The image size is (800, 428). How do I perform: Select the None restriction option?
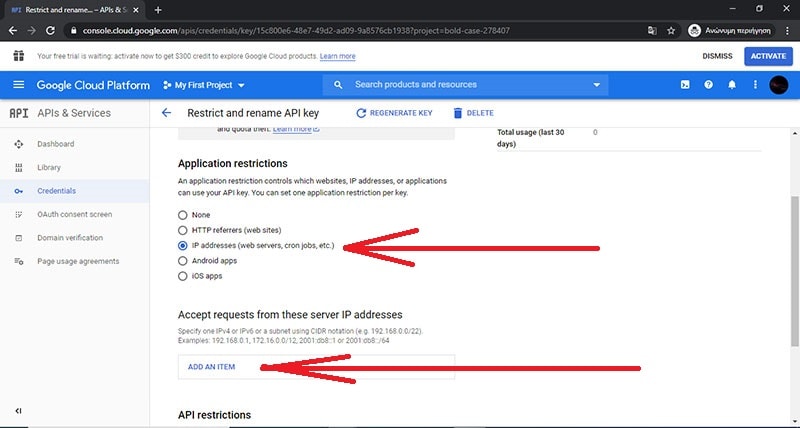point(182,215)
